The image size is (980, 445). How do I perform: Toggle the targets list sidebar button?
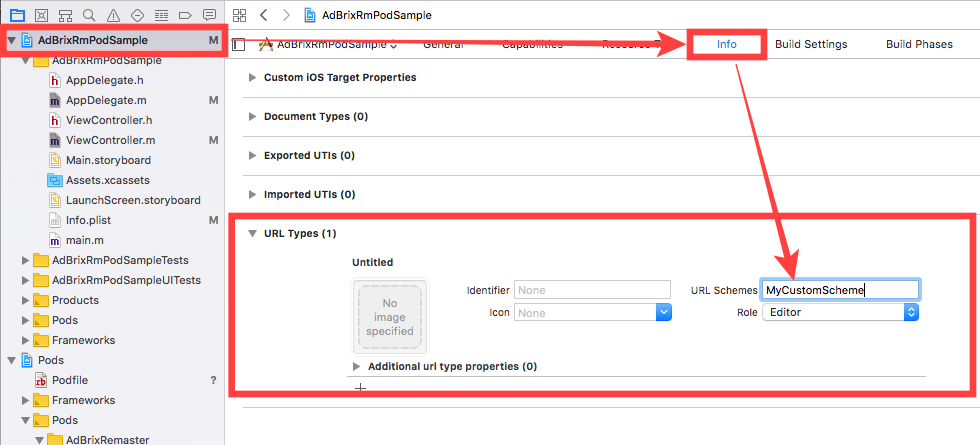coord(238,44)
